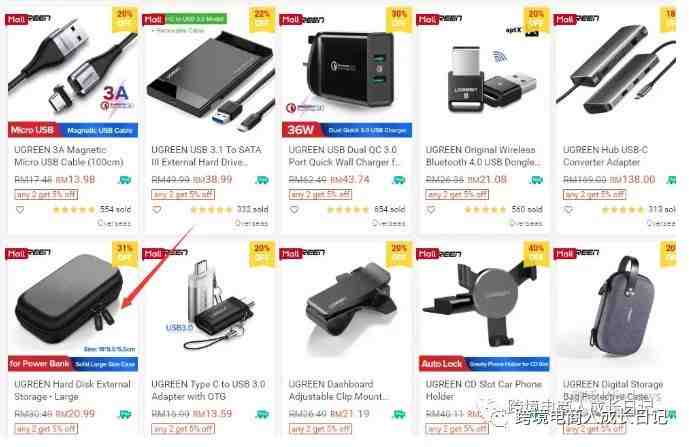The image size is (689, 447).
Task: Click the heart icon on the Bluetooth 4.0 USB Dongle
Action: (x=431, y=210)
